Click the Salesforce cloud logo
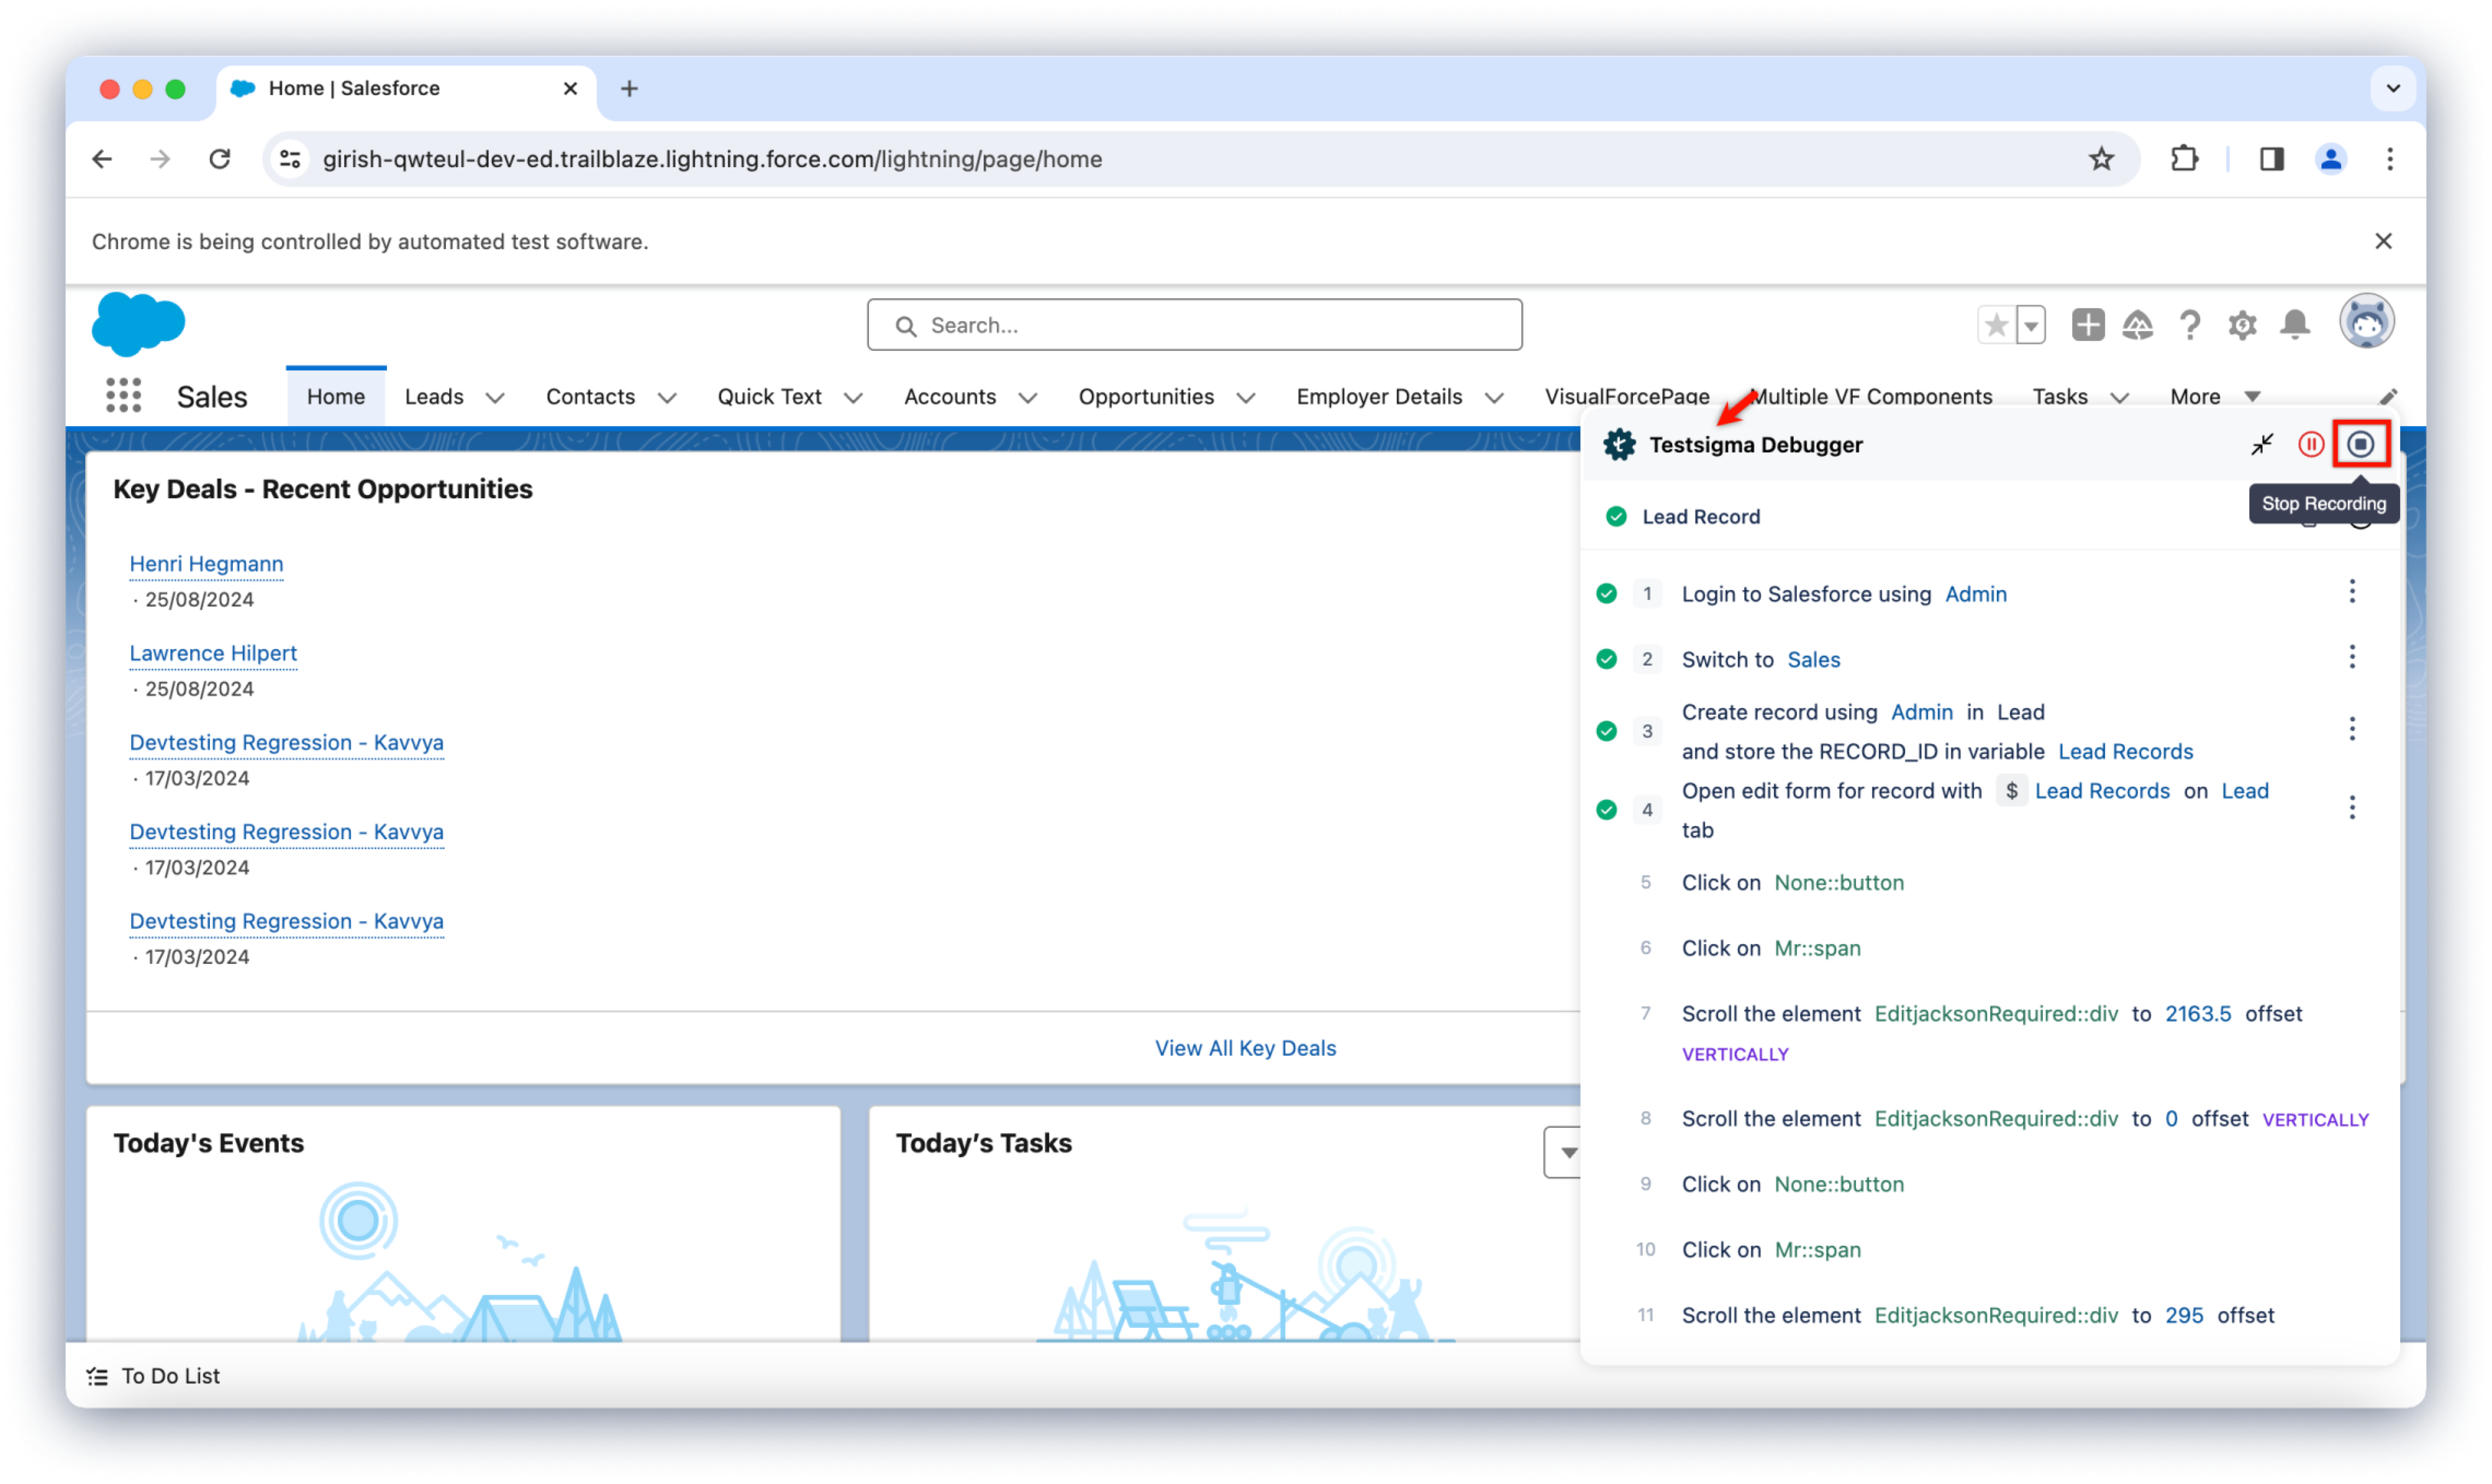The image size is (2492, 1484). (138, 324)
